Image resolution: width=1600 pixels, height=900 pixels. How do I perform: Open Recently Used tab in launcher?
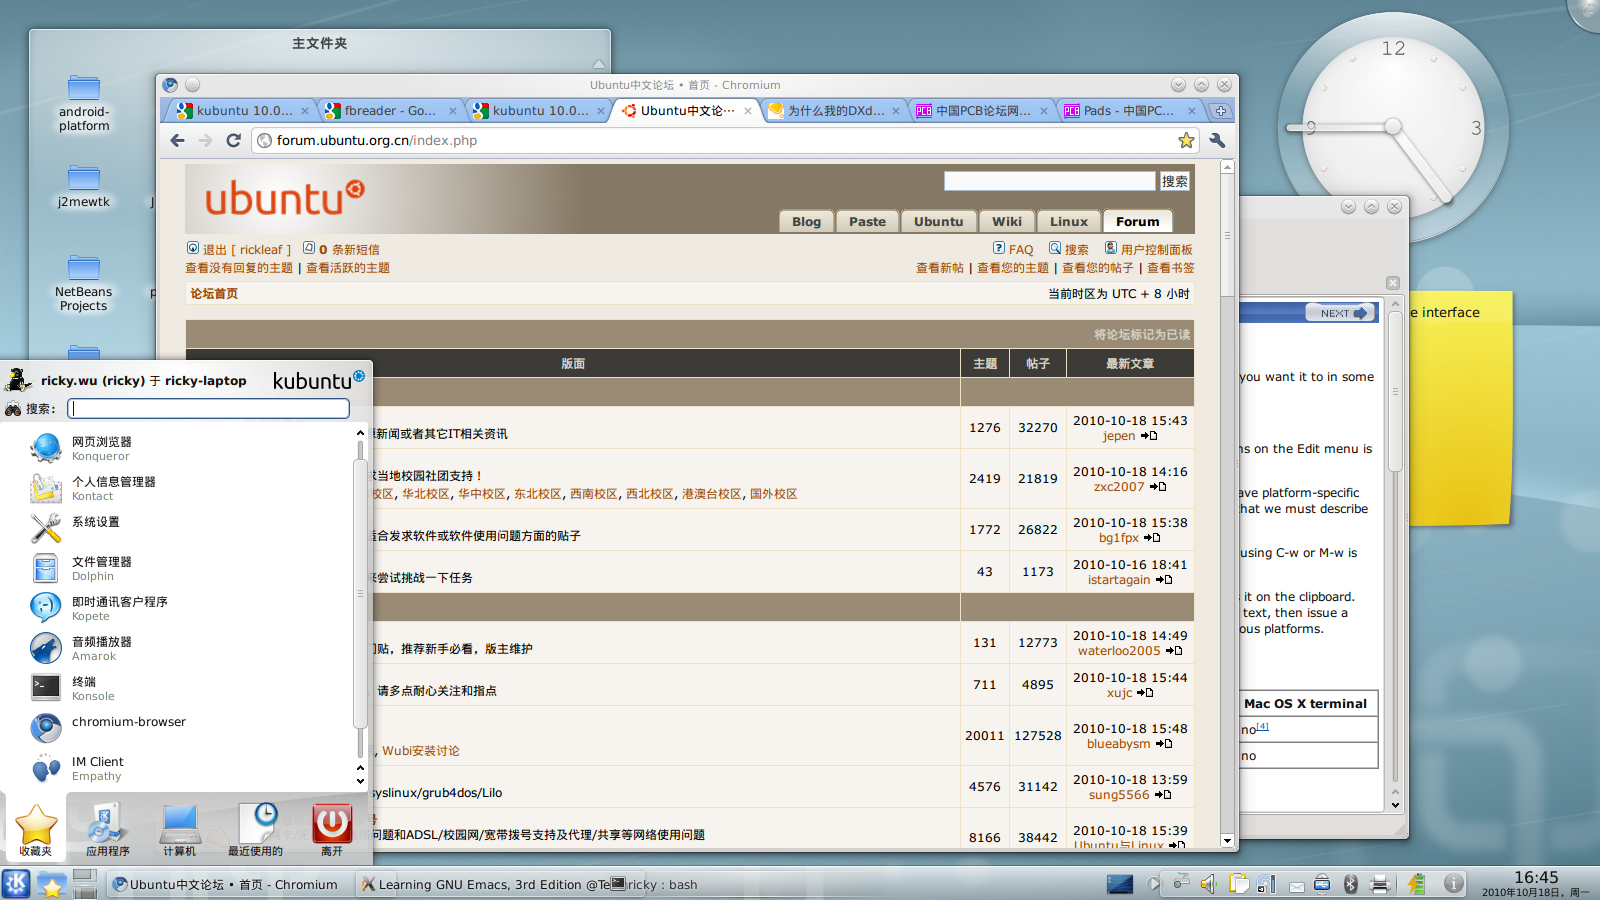pos(255,829)
